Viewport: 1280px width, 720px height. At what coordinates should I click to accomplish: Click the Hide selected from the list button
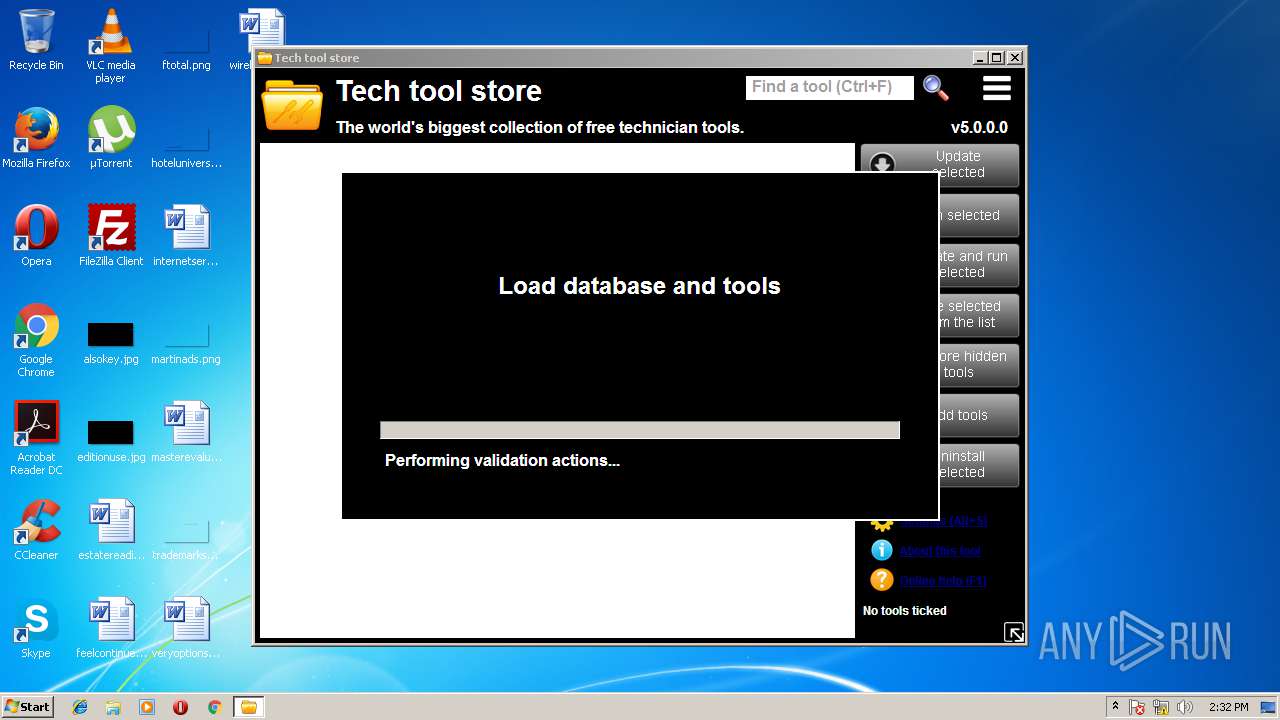click(978, 315)
